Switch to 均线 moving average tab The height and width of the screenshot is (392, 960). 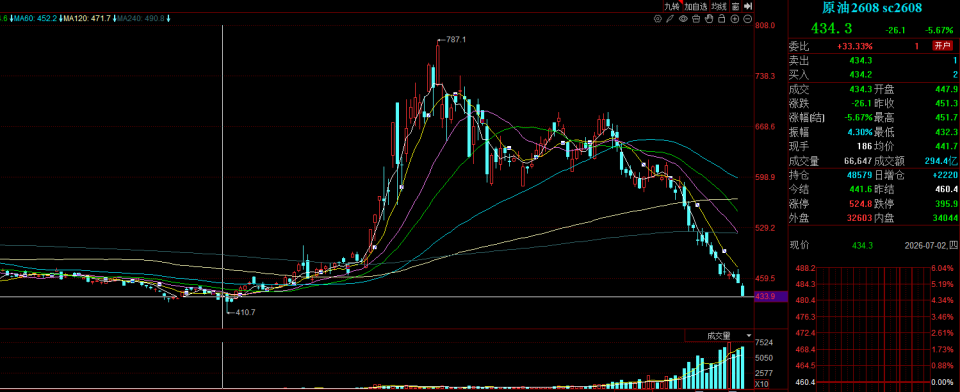719,6
